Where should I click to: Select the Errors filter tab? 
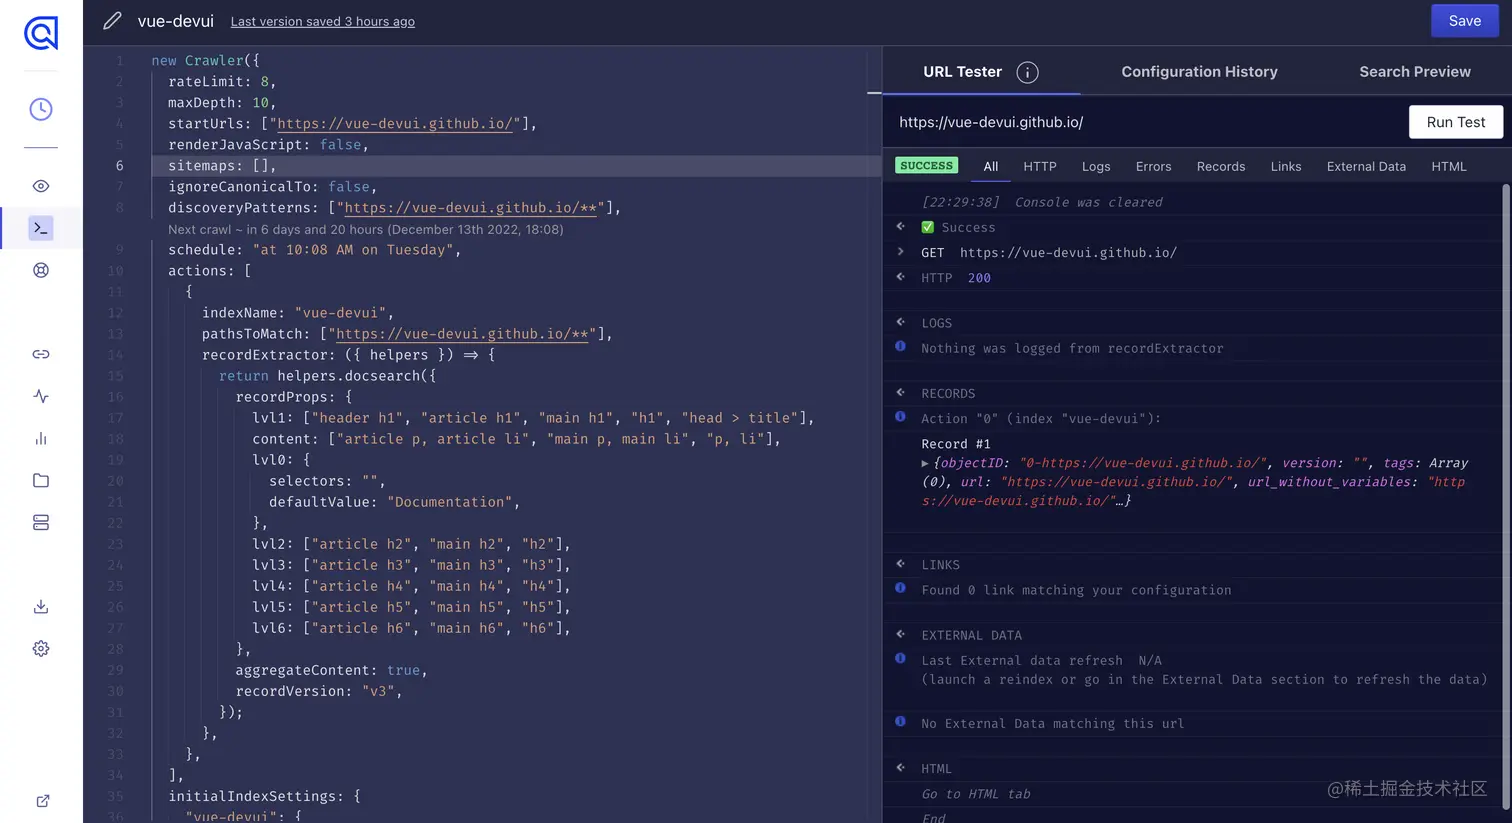click(x=1153, y=167)
